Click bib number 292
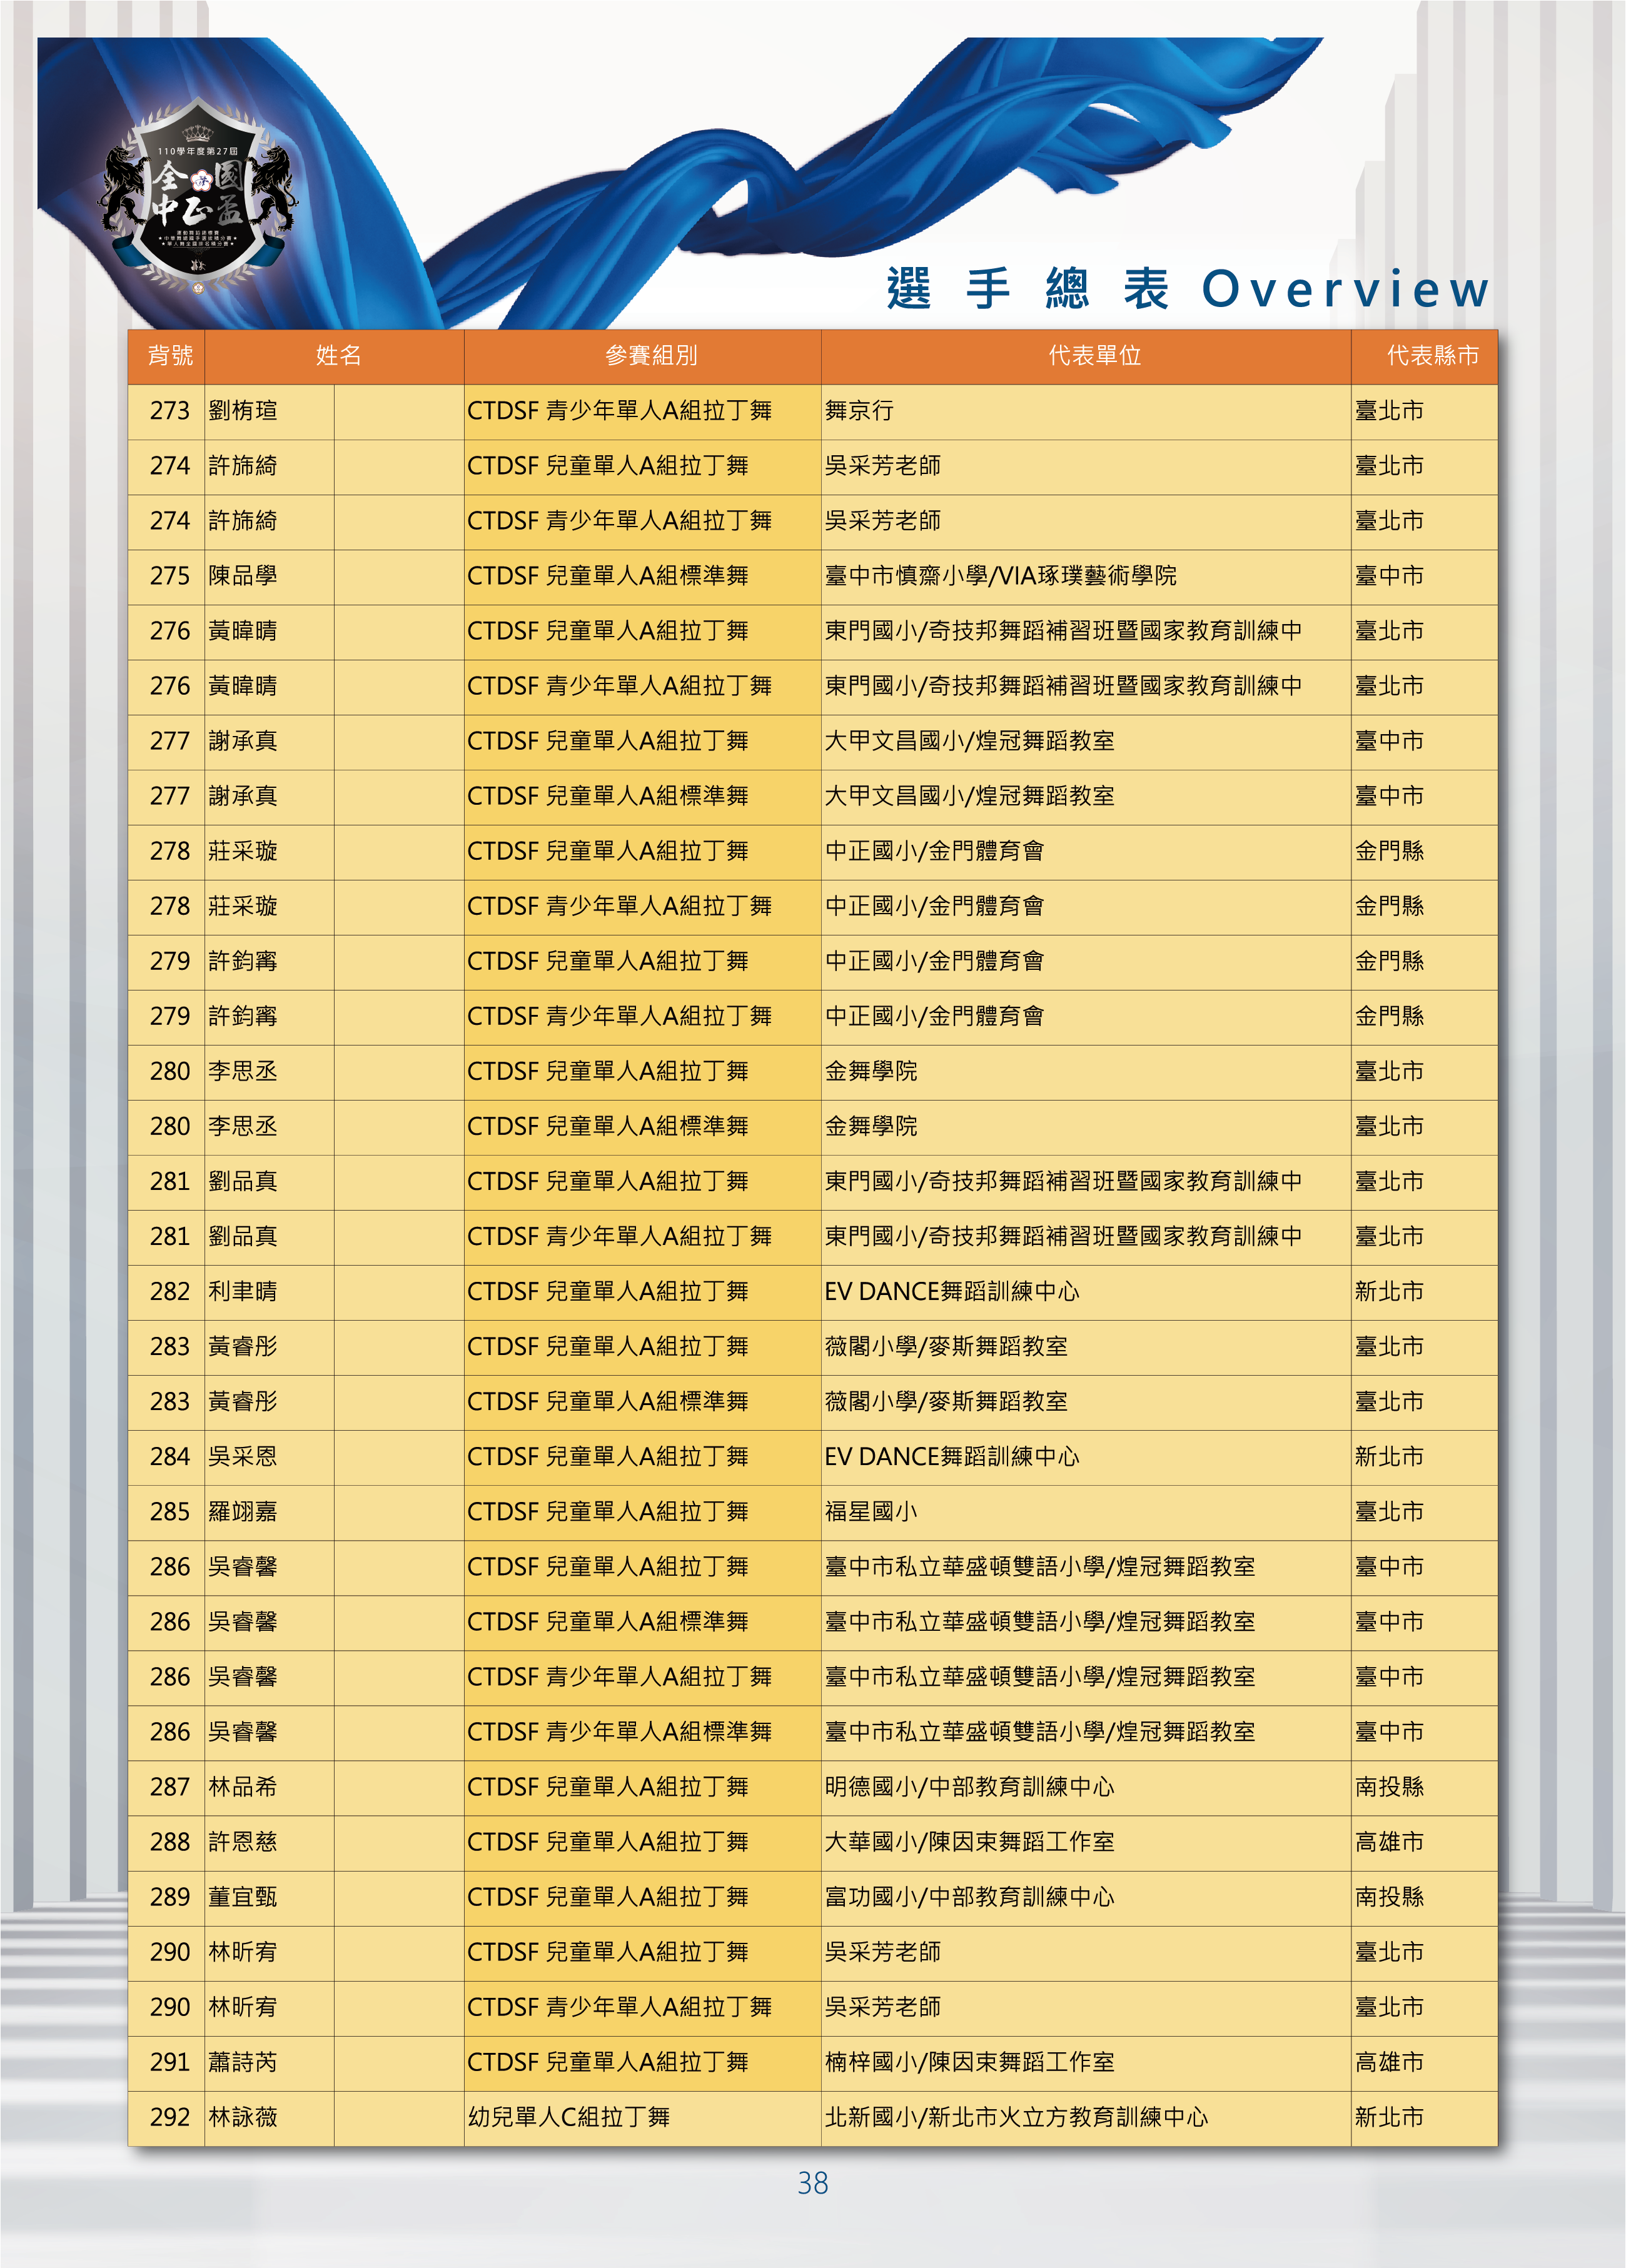Viewport: 1626px width, 2268px height. pos(170,2117)
